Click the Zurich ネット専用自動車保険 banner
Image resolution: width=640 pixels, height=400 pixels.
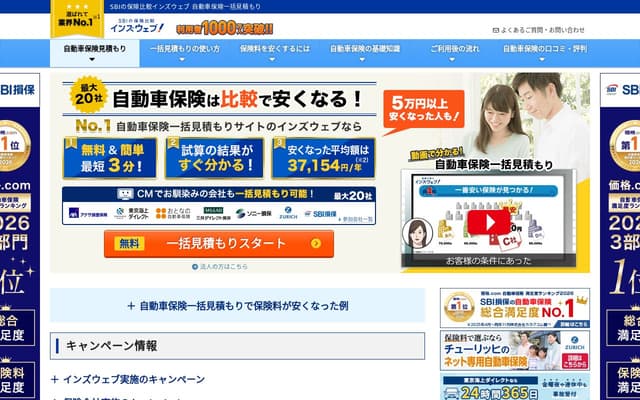515,351
